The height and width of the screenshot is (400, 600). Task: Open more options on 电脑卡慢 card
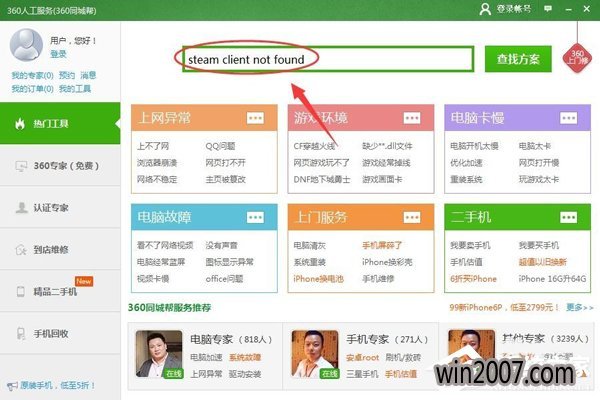(x=568, y=118)
